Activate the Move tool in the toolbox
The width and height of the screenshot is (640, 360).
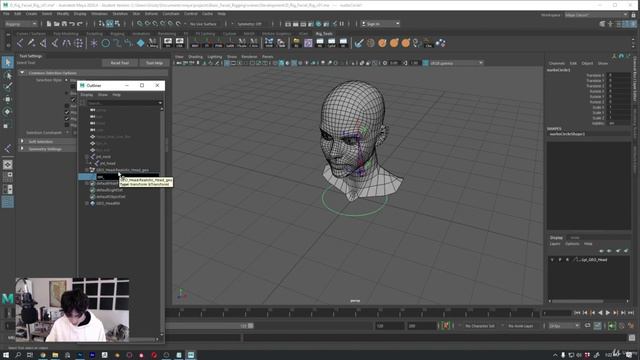coord(7,99)
